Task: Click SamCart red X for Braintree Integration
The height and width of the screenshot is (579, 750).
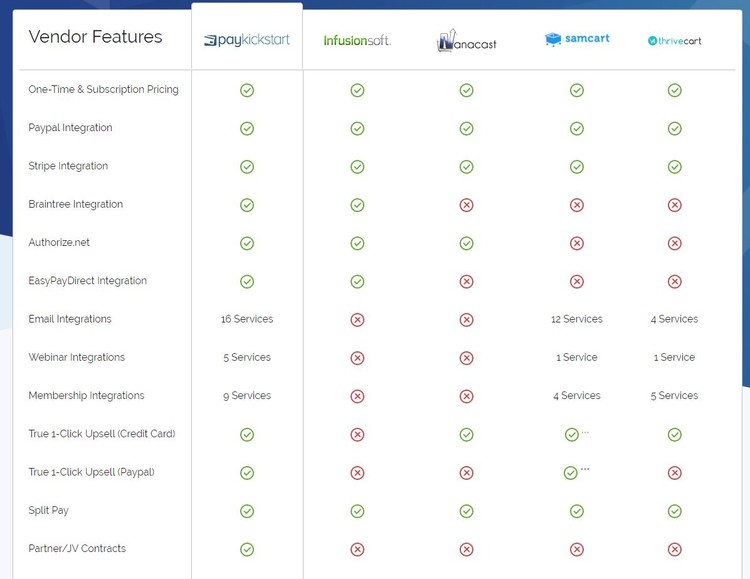Action: tap(577, 205)
